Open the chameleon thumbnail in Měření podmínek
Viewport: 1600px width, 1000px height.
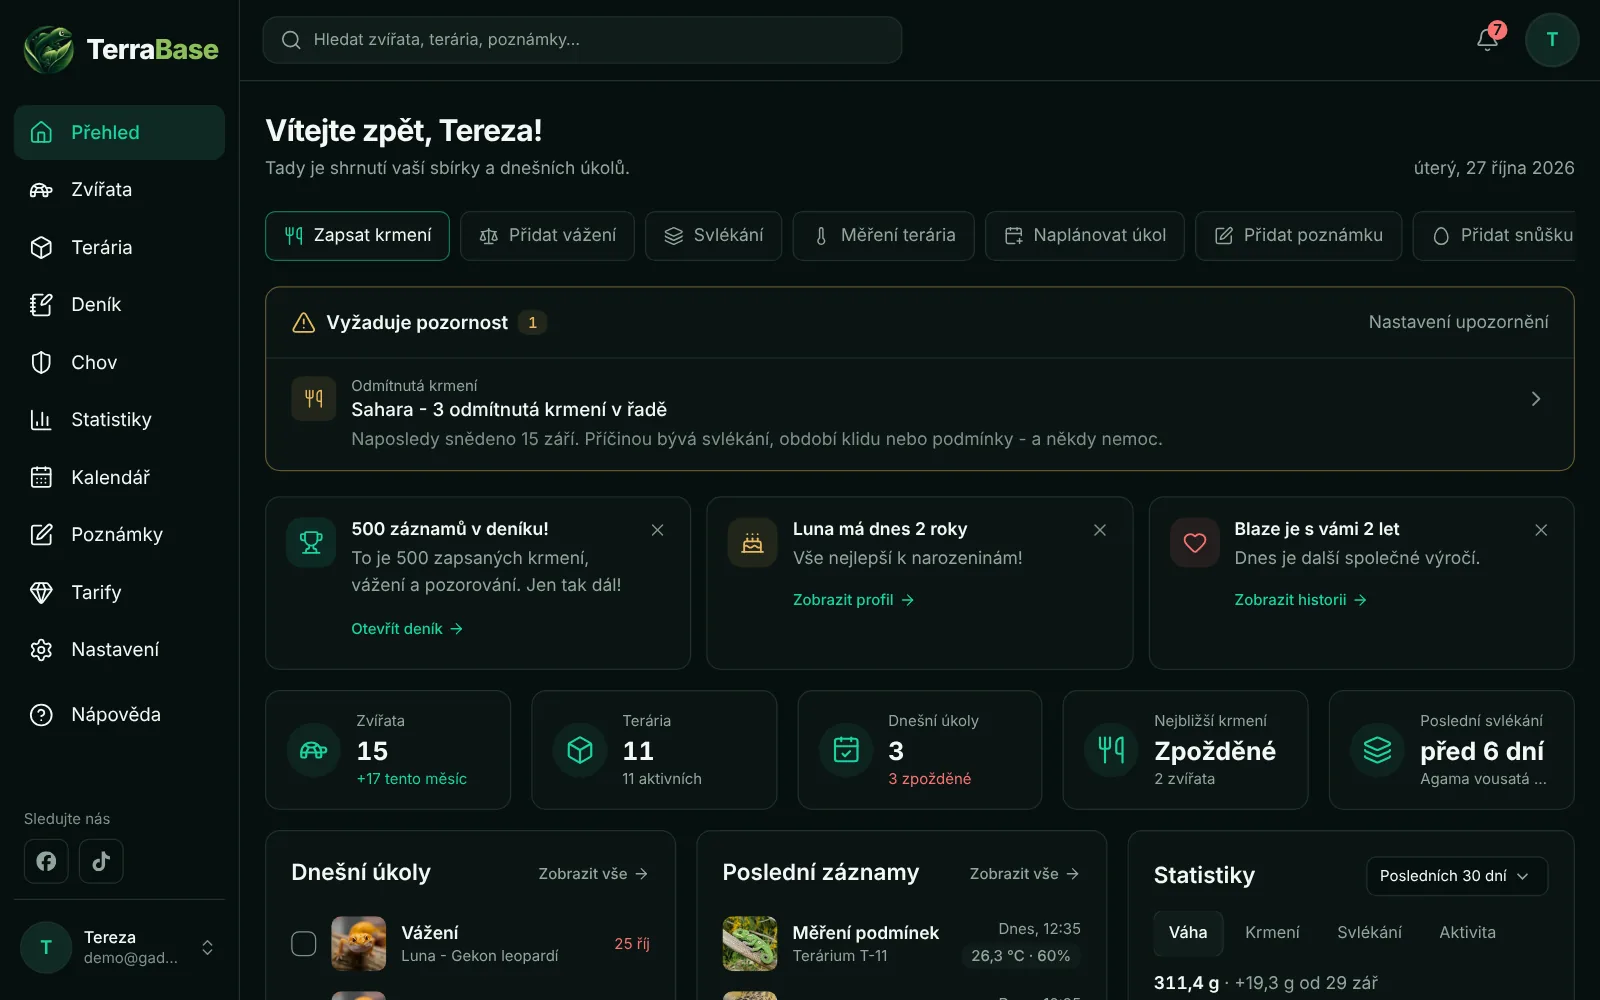pos(750,944)
